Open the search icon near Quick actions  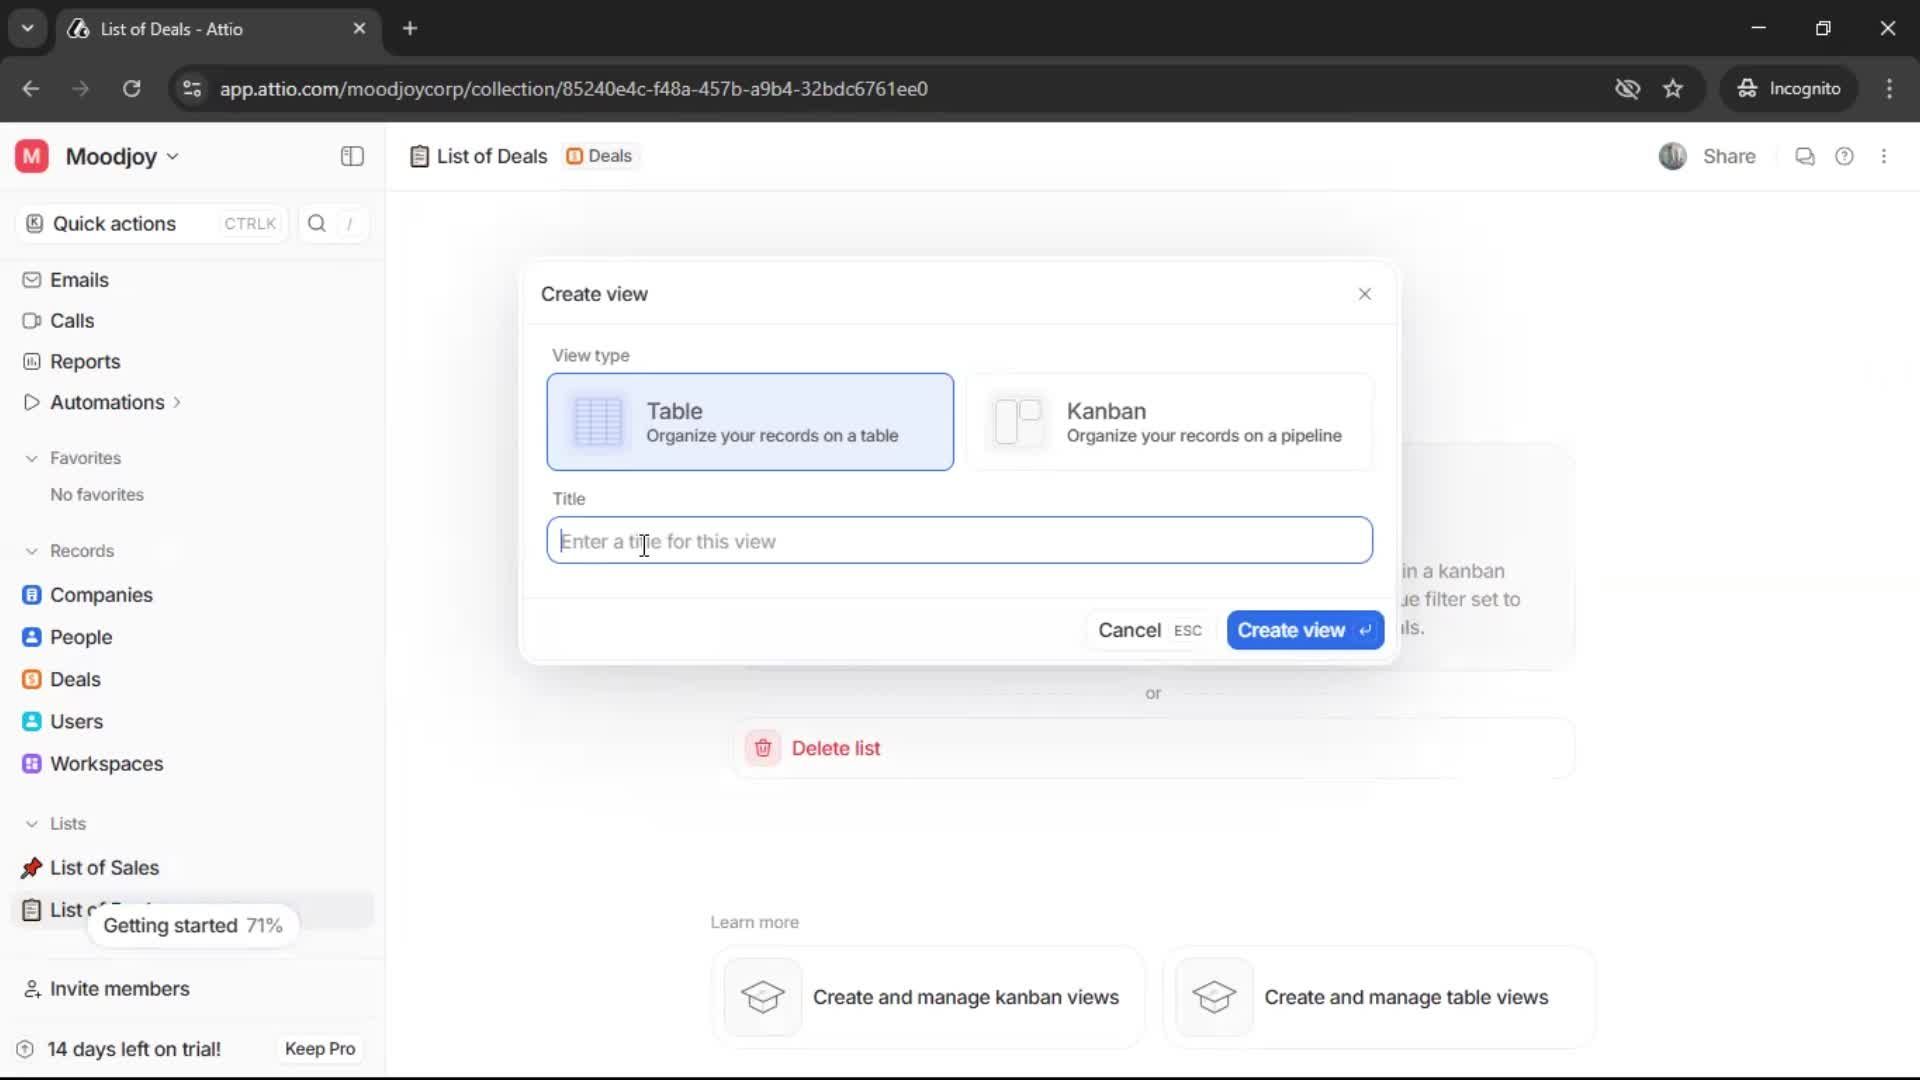pyautogui.click(x=315, y=223)
